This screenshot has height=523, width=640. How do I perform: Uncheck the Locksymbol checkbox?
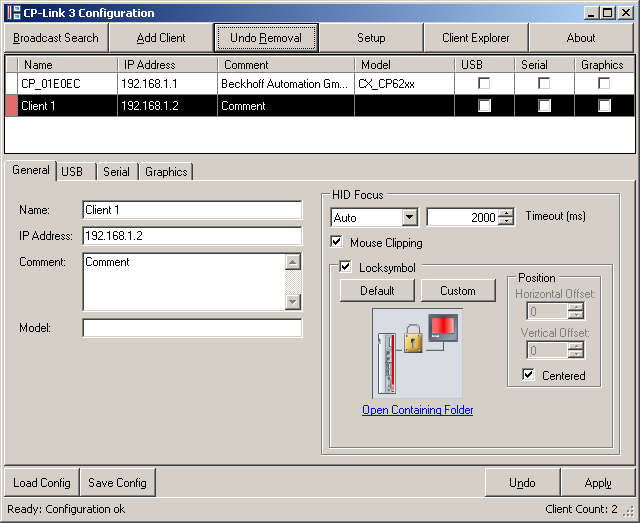[345, 267]
